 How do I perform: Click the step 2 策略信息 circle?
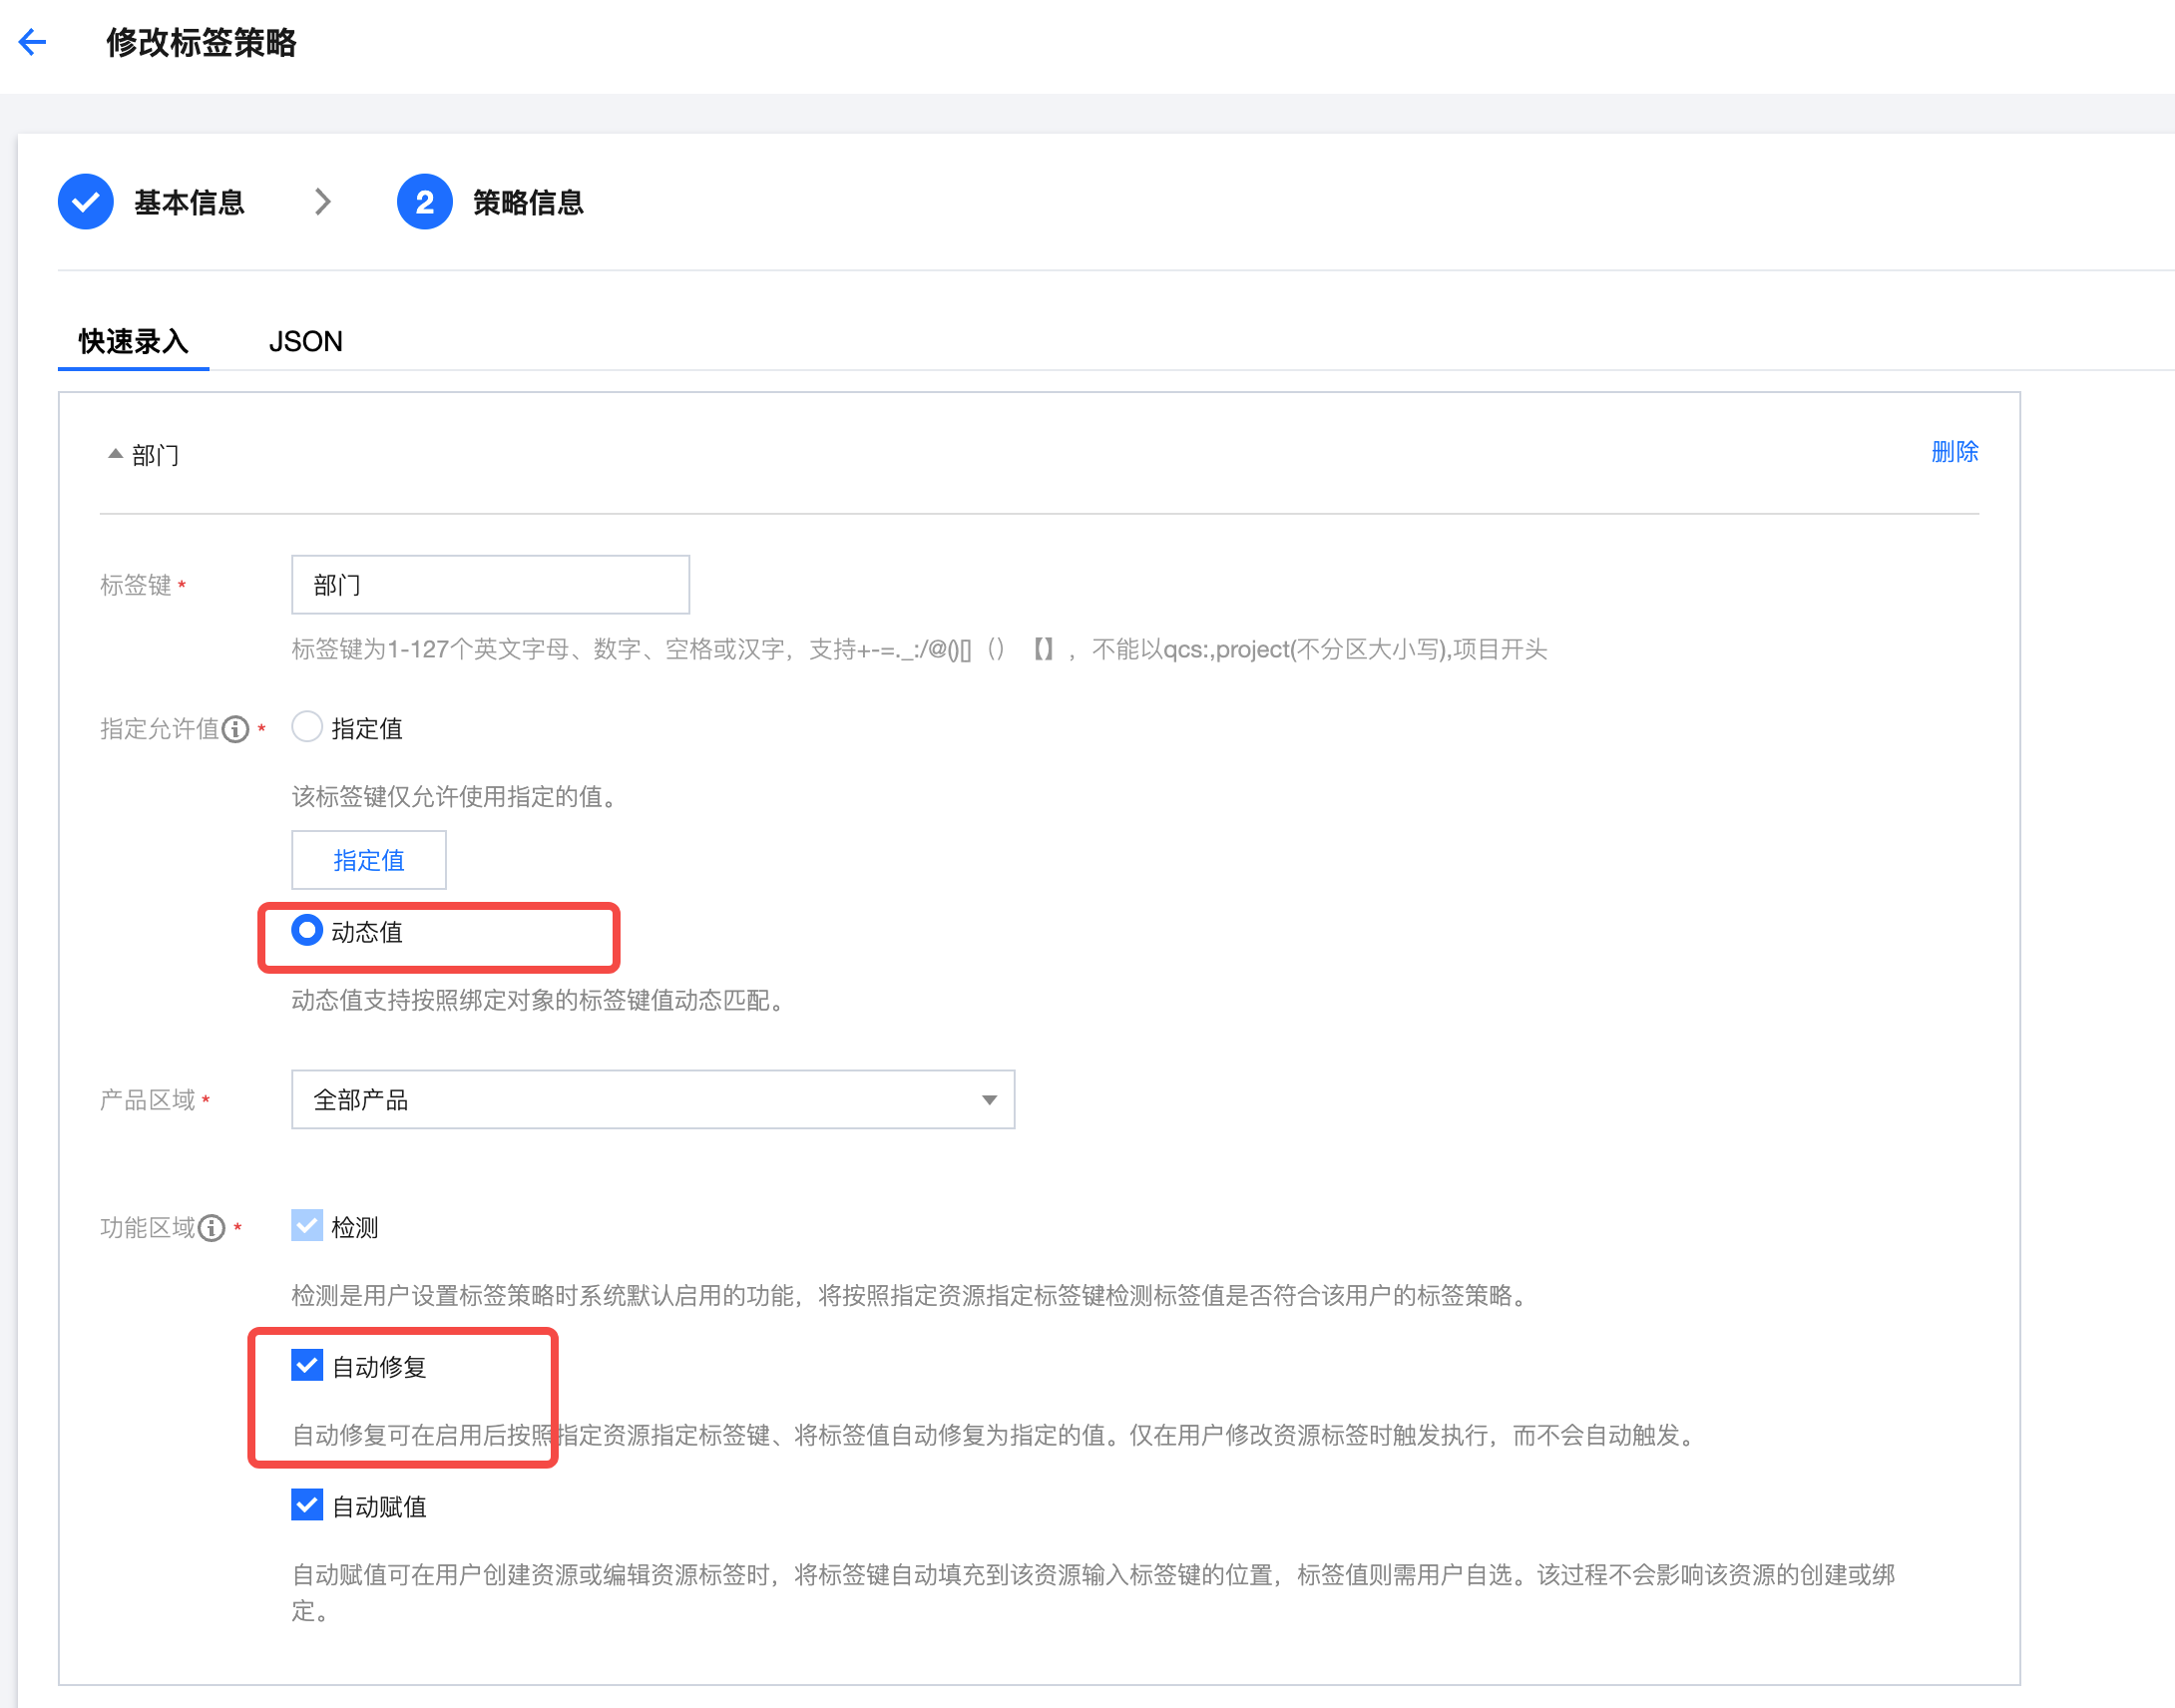point(424,202)
